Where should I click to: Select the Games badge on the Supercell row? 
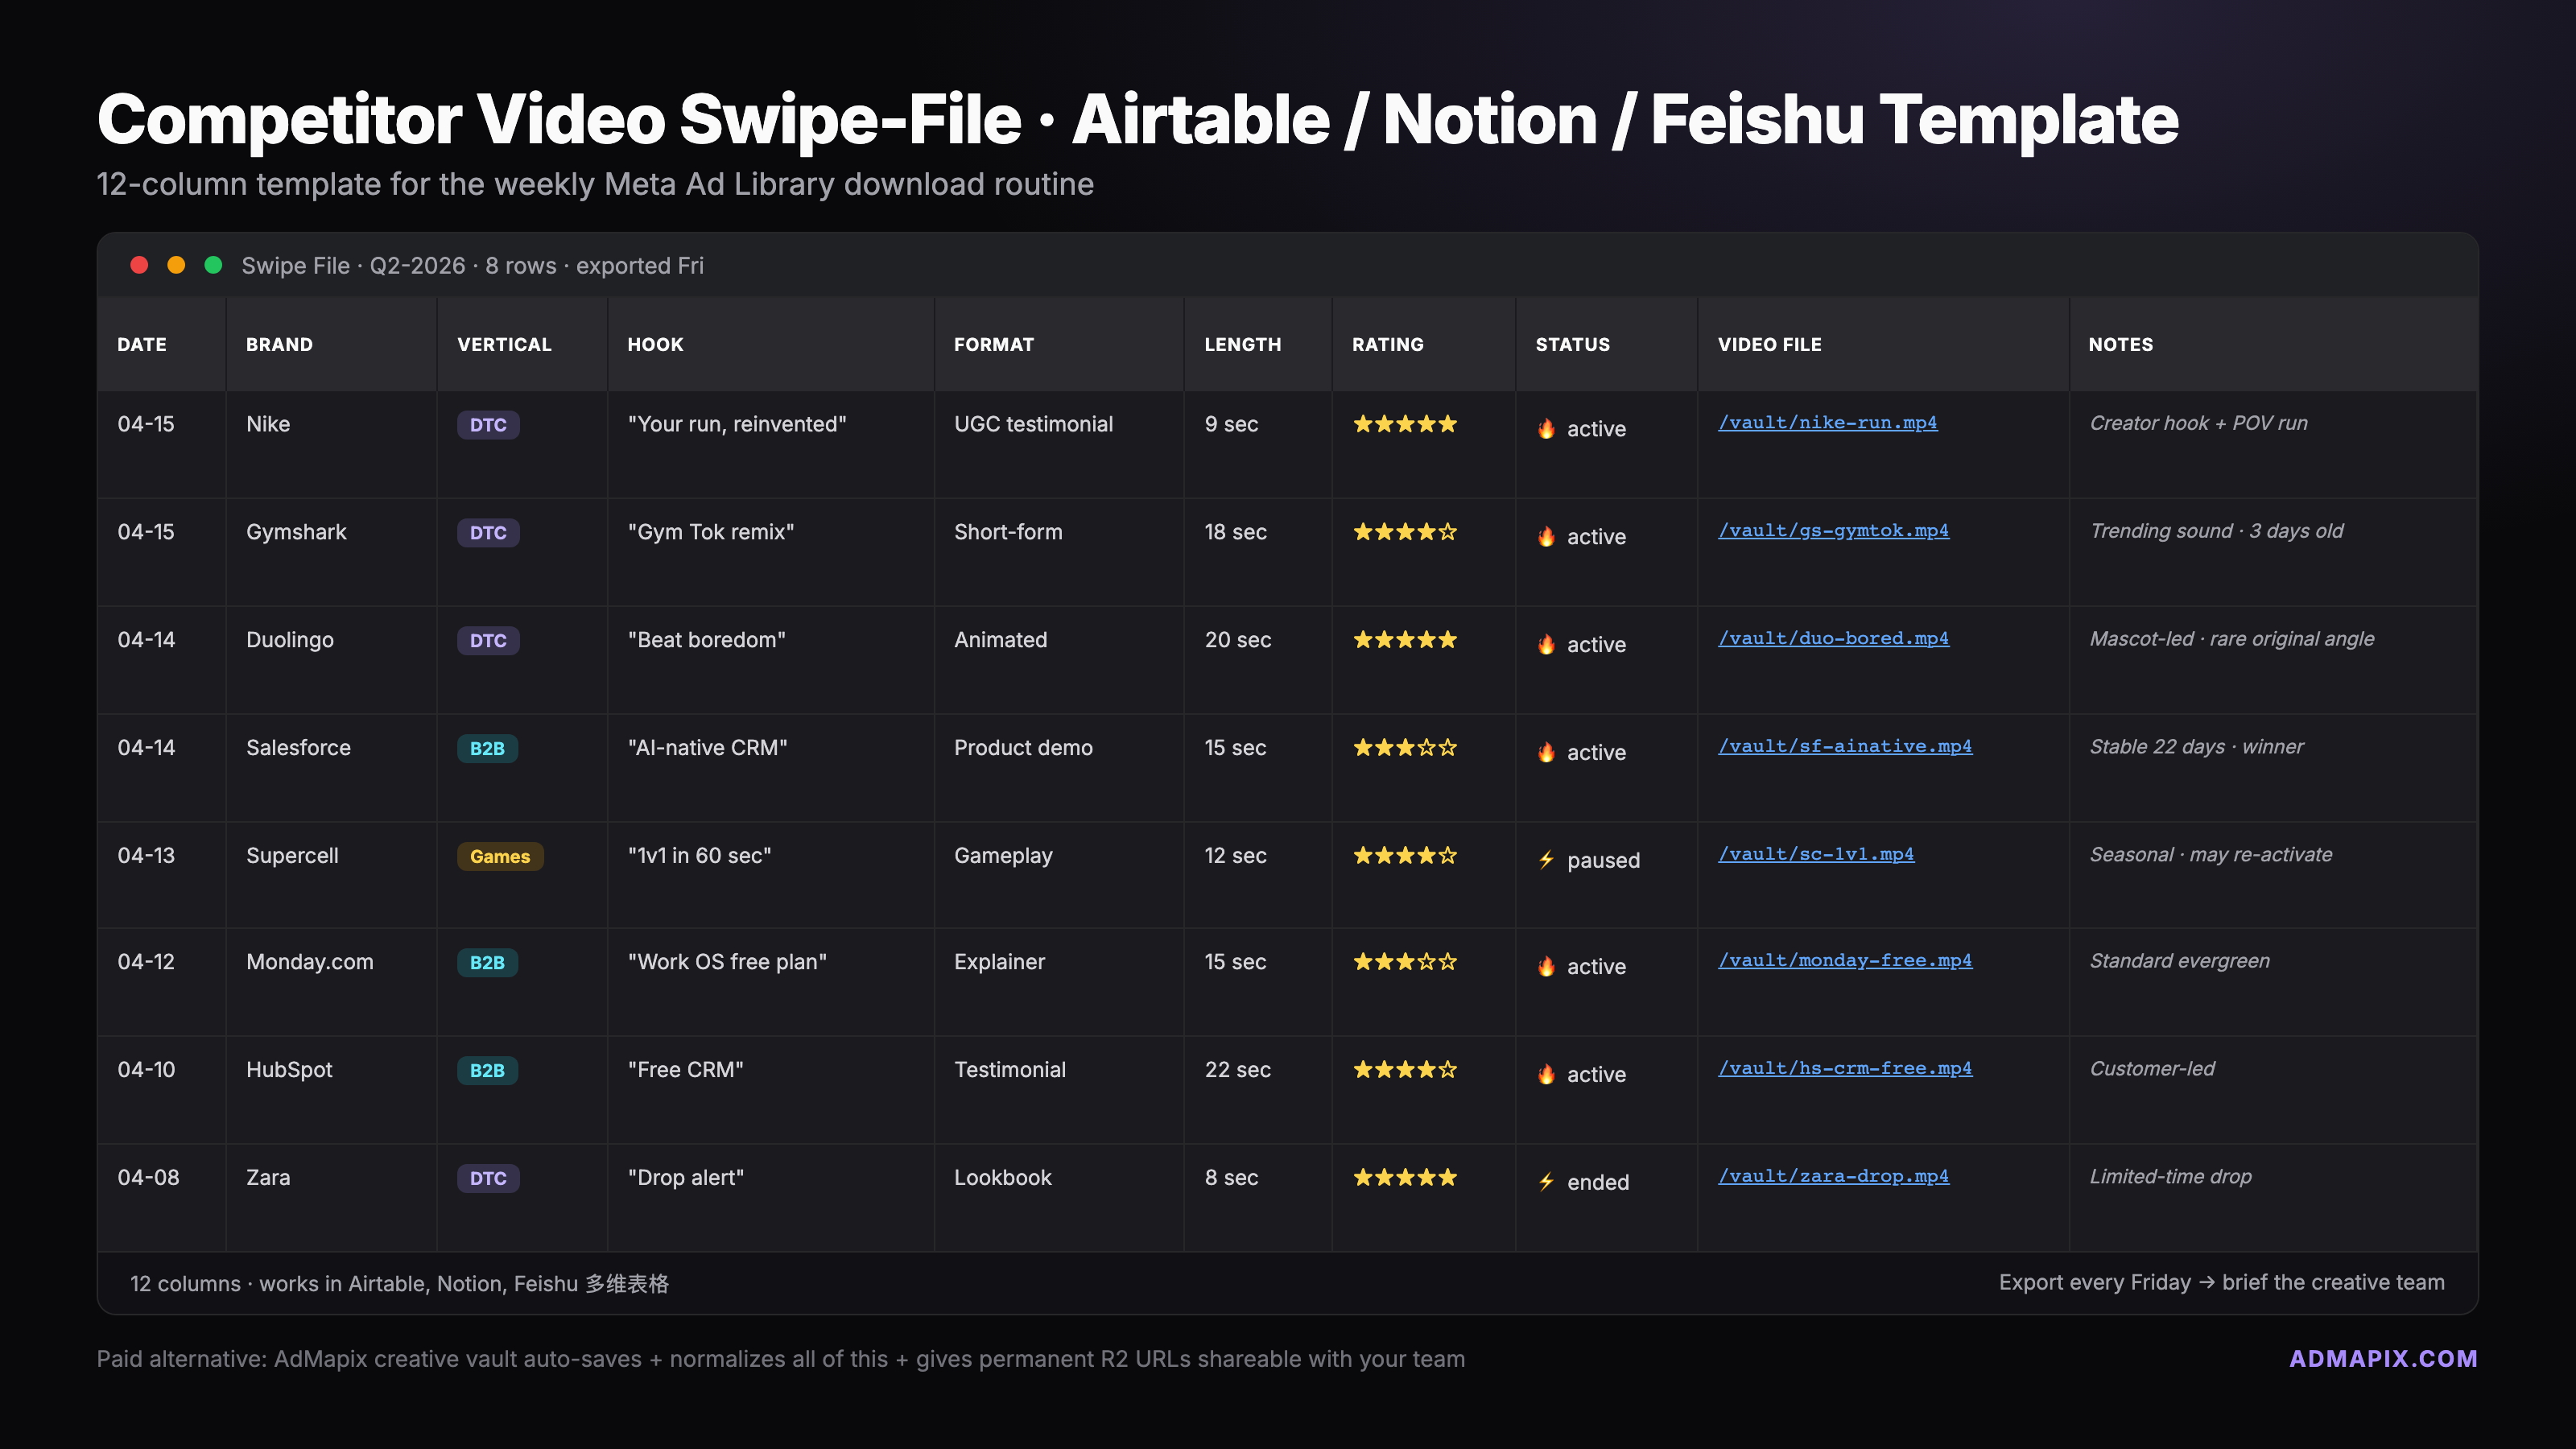pyautogui.click(x=500, y=856)
